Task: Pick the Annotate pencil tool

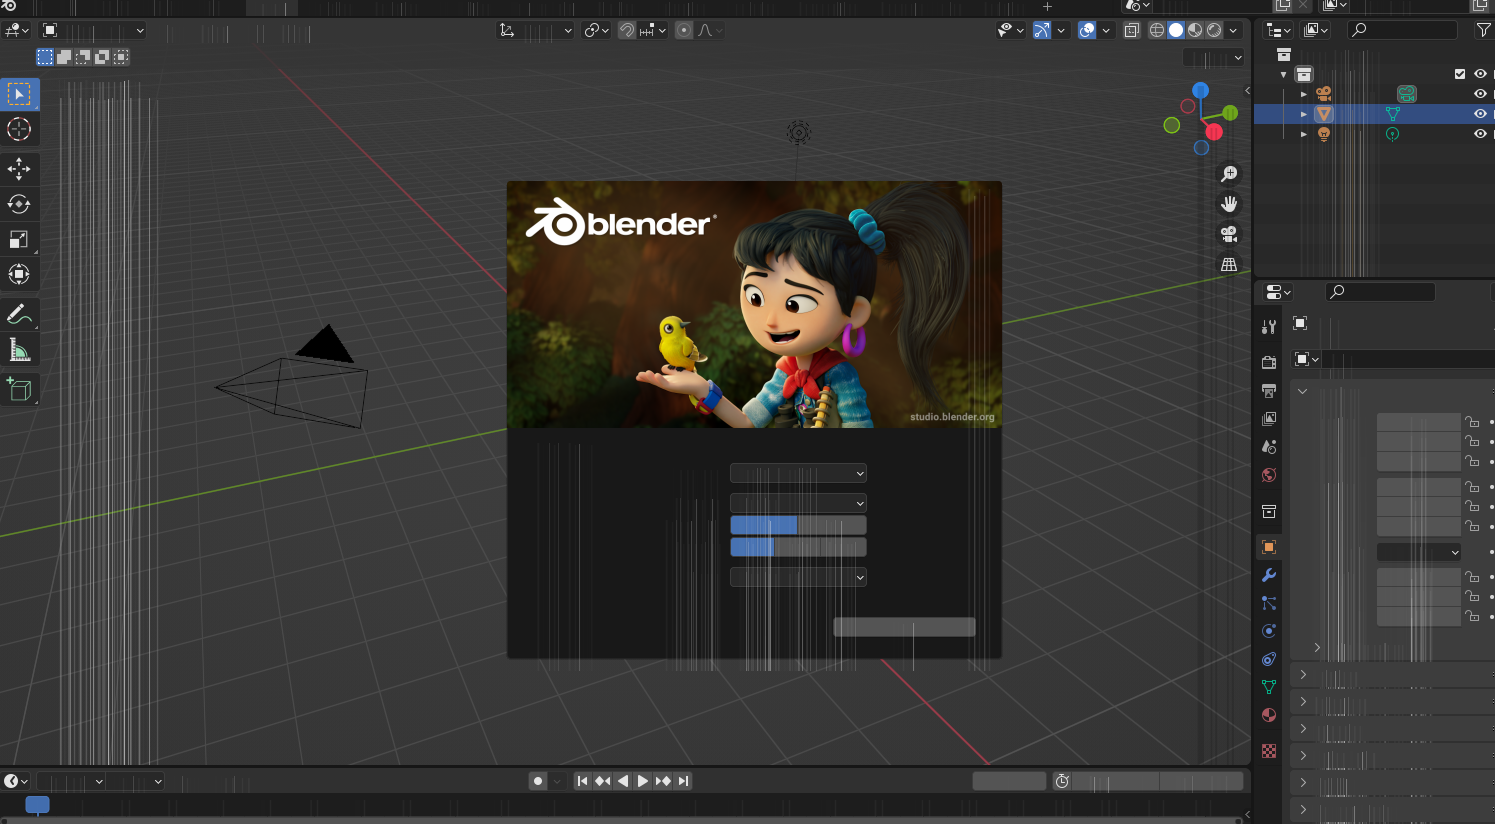Action: (x=19, y=314)
